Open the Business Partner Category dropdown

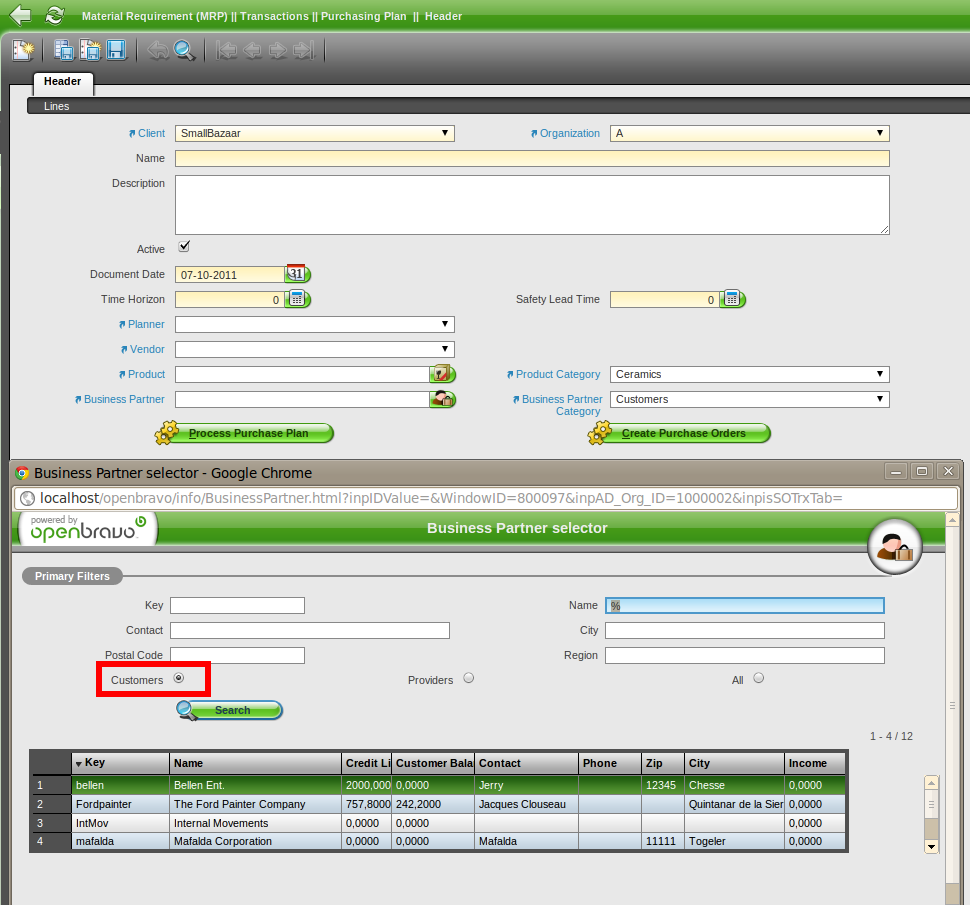pos(750,400)
